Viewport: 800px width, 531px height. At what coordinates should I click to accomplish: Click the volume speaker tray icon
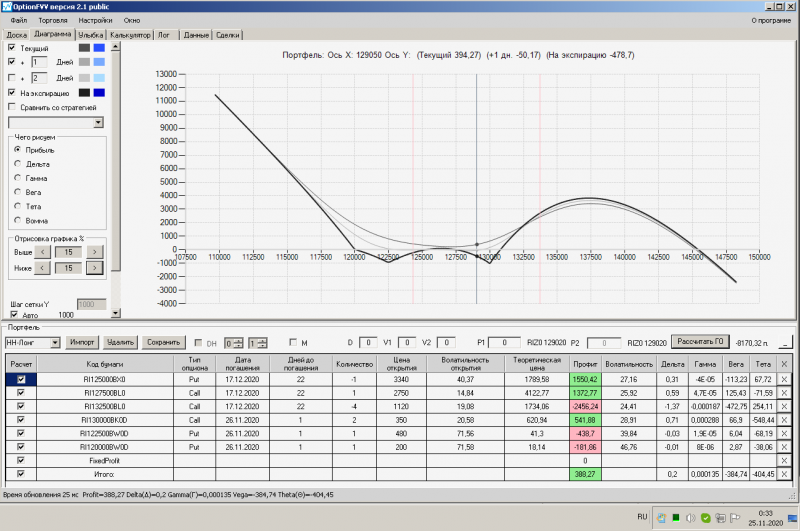point(690,518)
